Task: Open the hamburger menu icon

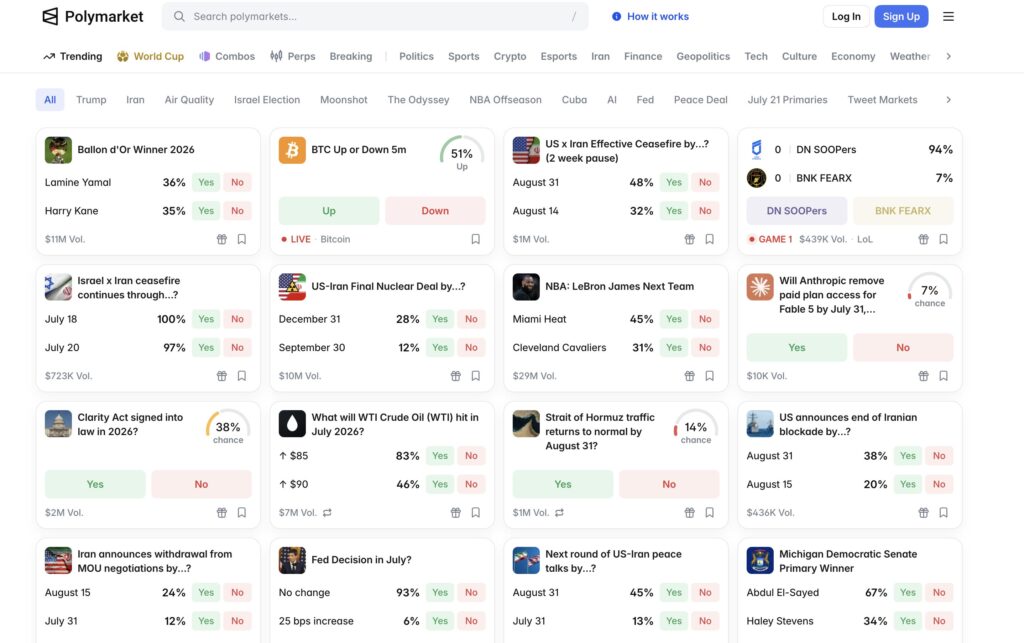Action: tap(948, 16)
